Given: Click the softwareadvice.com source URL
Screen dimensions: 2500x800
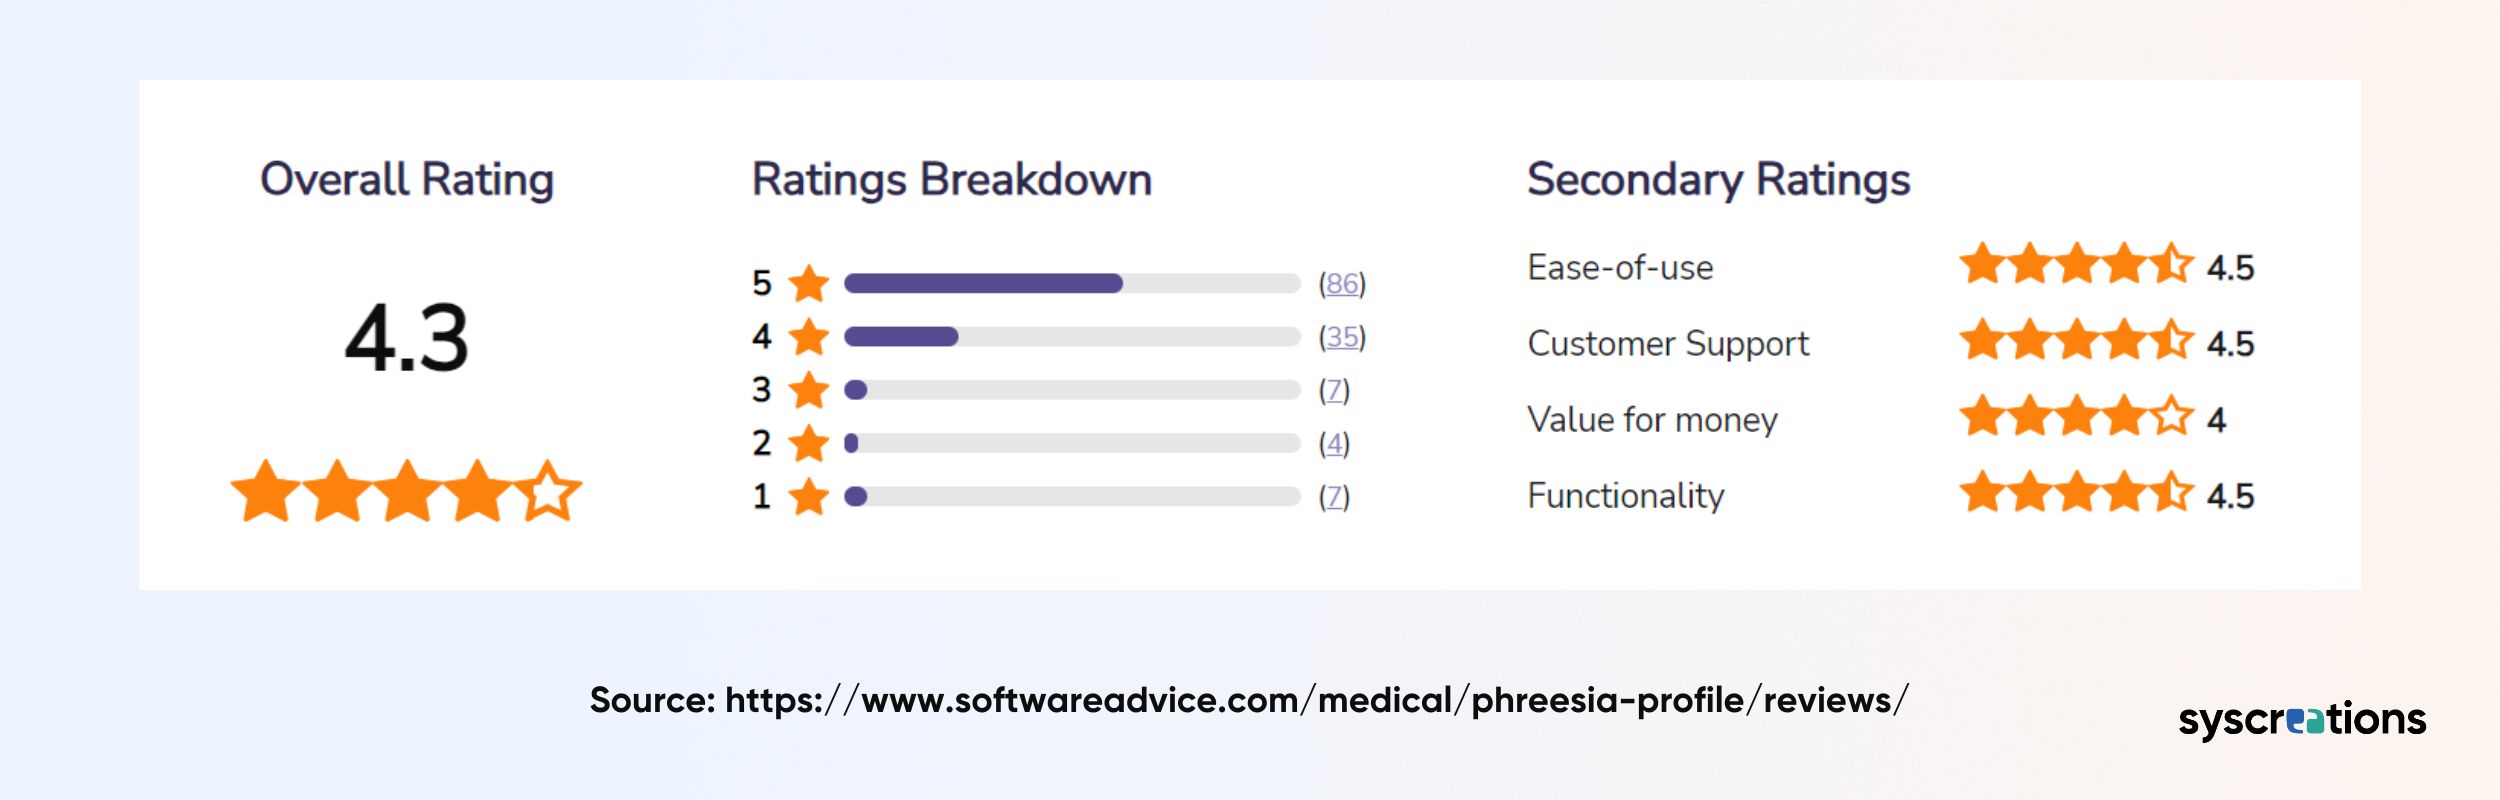Looking at the screenshot, I should click(1317, 700).
